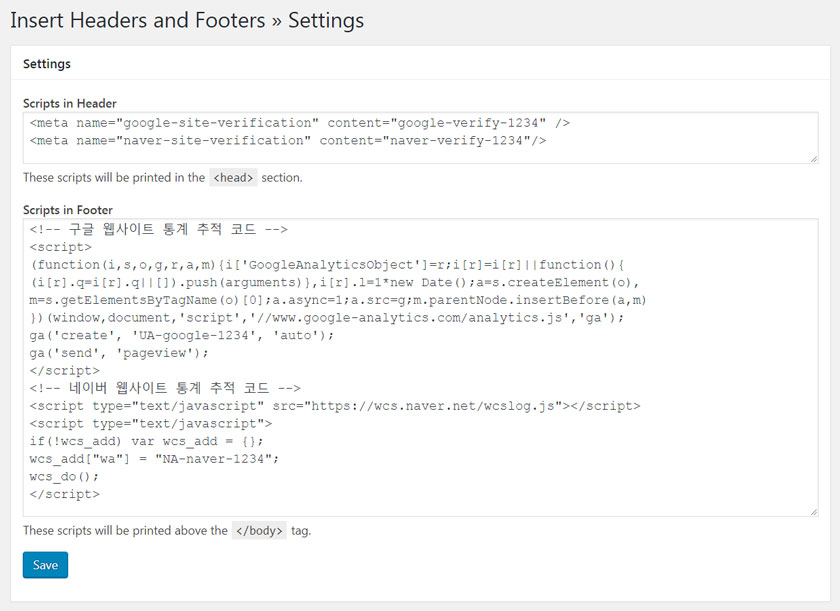Click the 'if(!wcs_add) var wcs_add' line
Screen dimensions: 840x611
point(146,441)
